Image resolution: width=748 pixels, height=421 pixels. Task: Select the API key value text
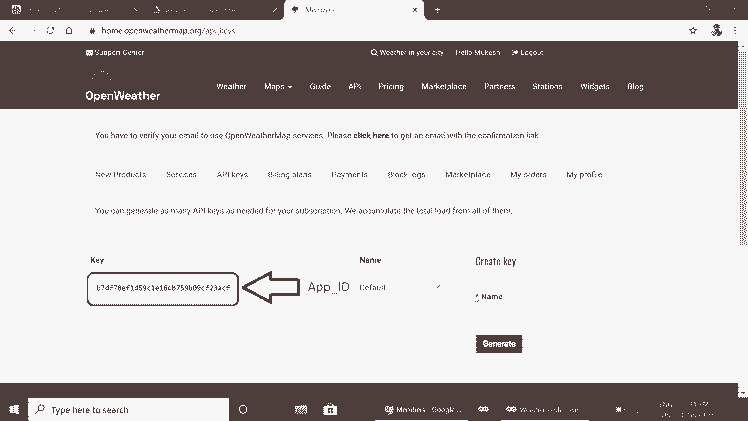tap(163, 288)
